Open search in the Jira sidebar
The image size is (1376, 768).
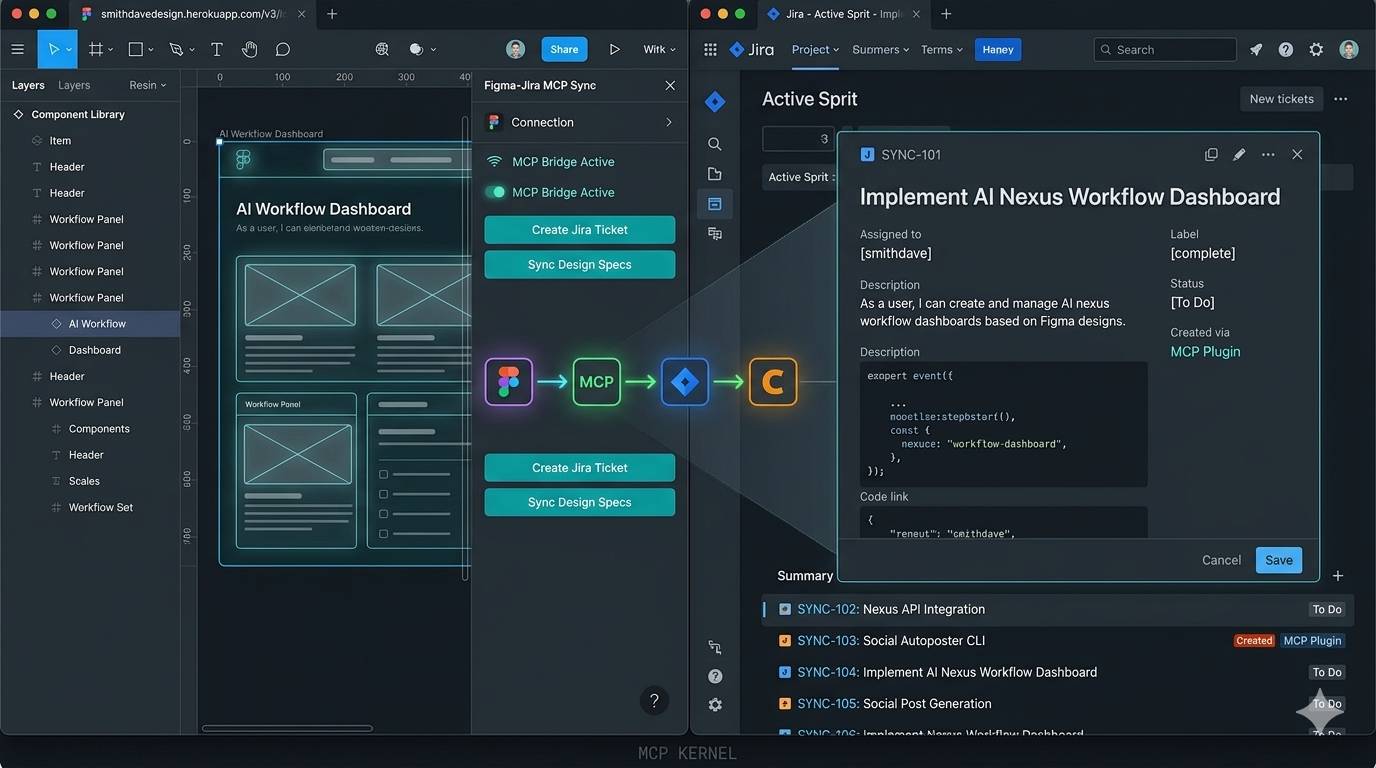tap(714, 143)
